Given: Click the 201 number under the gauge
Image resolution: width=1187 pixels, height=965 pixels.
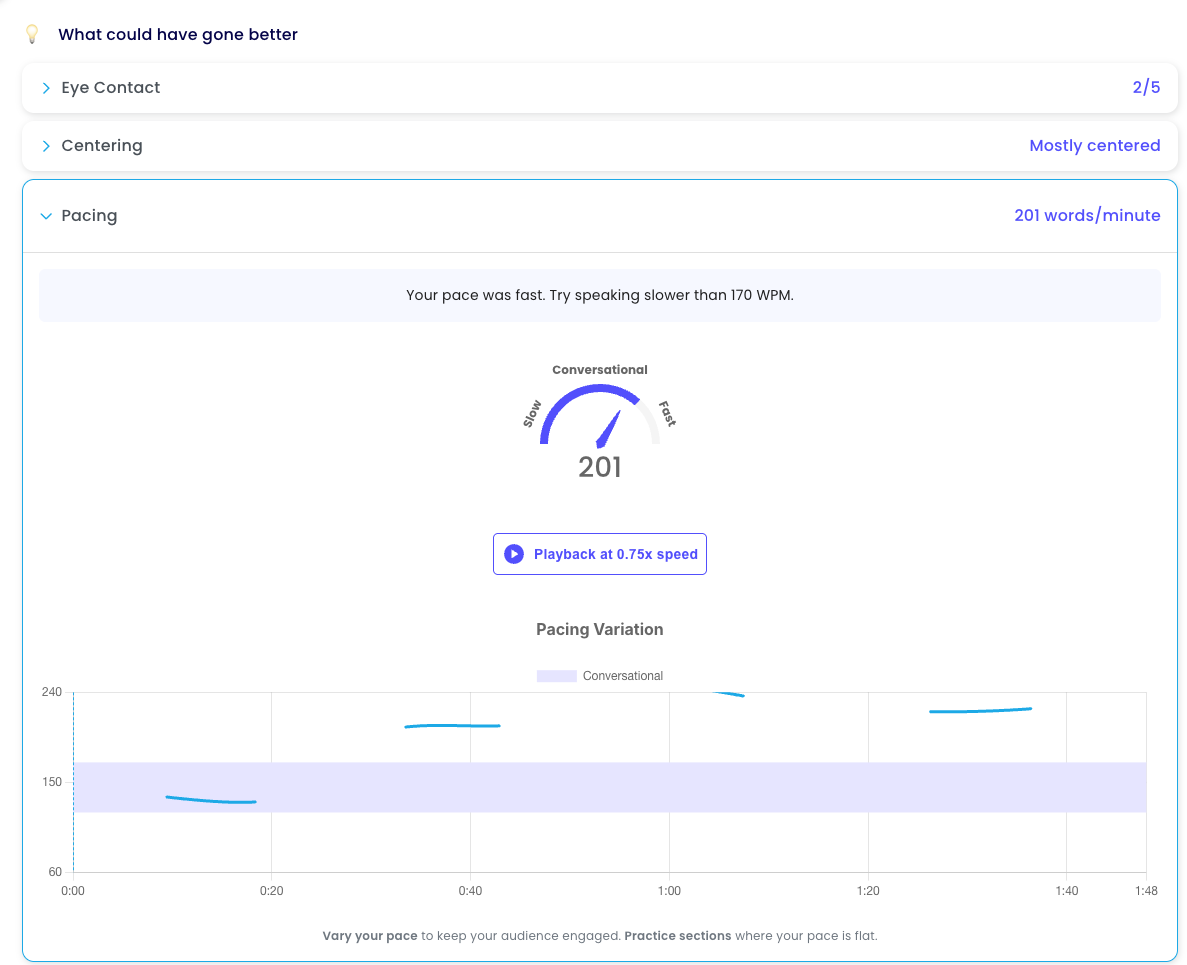Looking at the screenshot, I should pyautogui.click(x=600, y=467).
